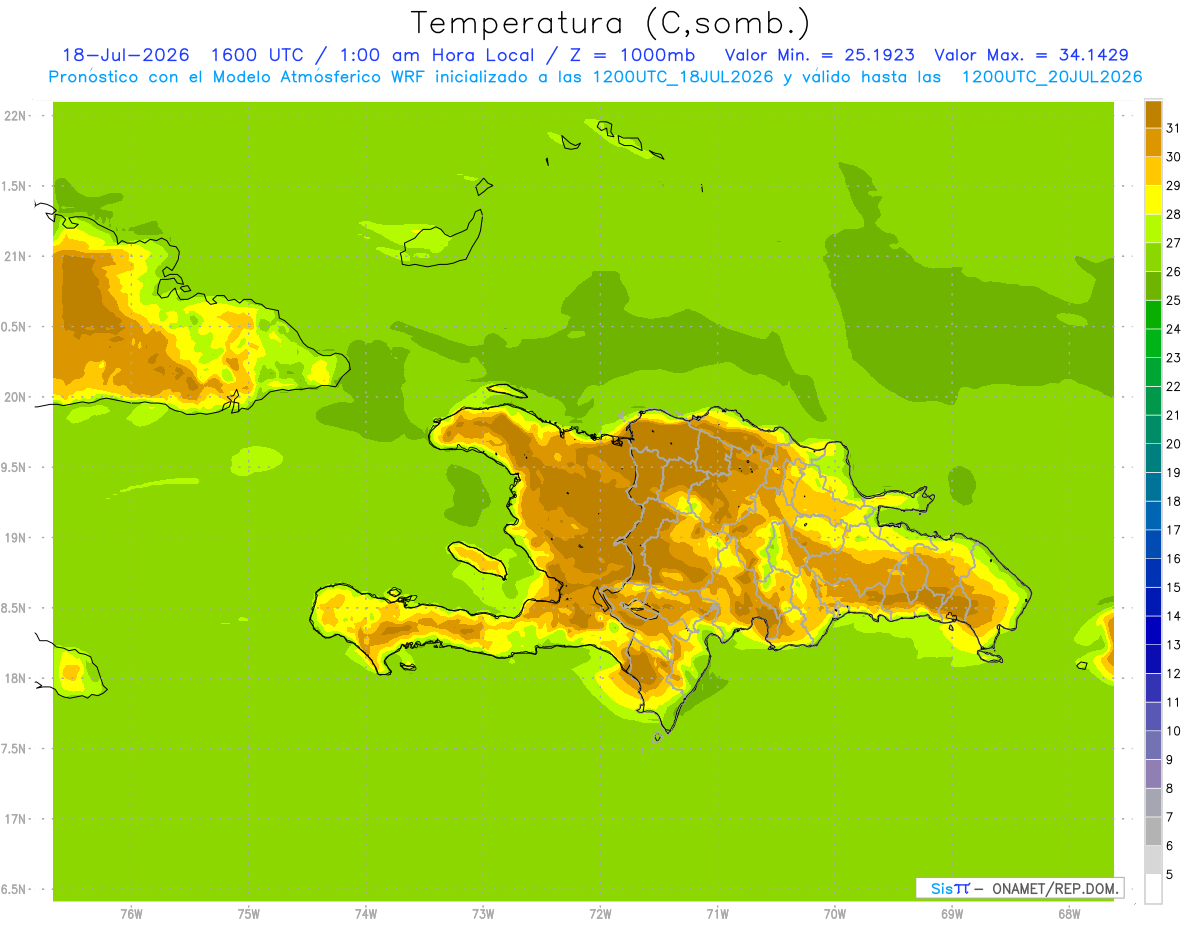Click the title 'Temperatura (C,somb.)'
The image size is (1200, 927).
(x=610, y=24)
